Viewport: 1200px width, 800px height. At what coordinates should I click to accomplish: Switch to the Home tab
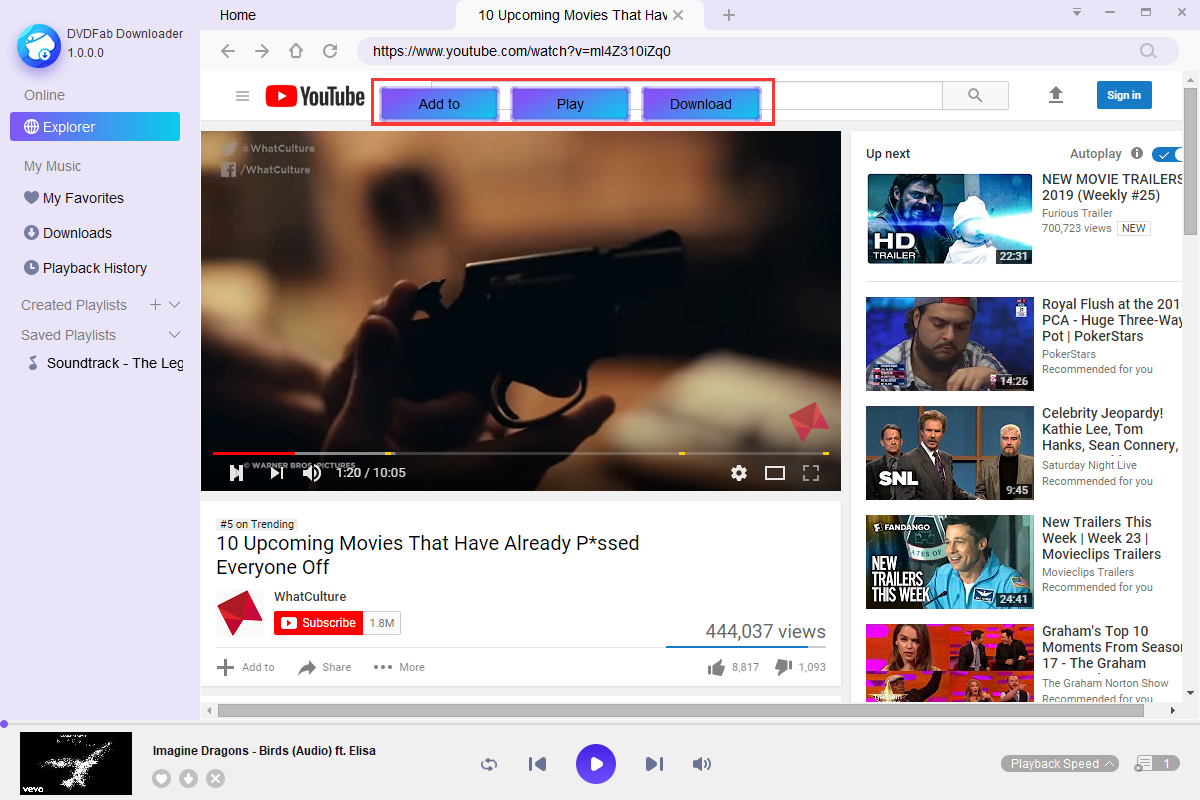pos(238,15)
